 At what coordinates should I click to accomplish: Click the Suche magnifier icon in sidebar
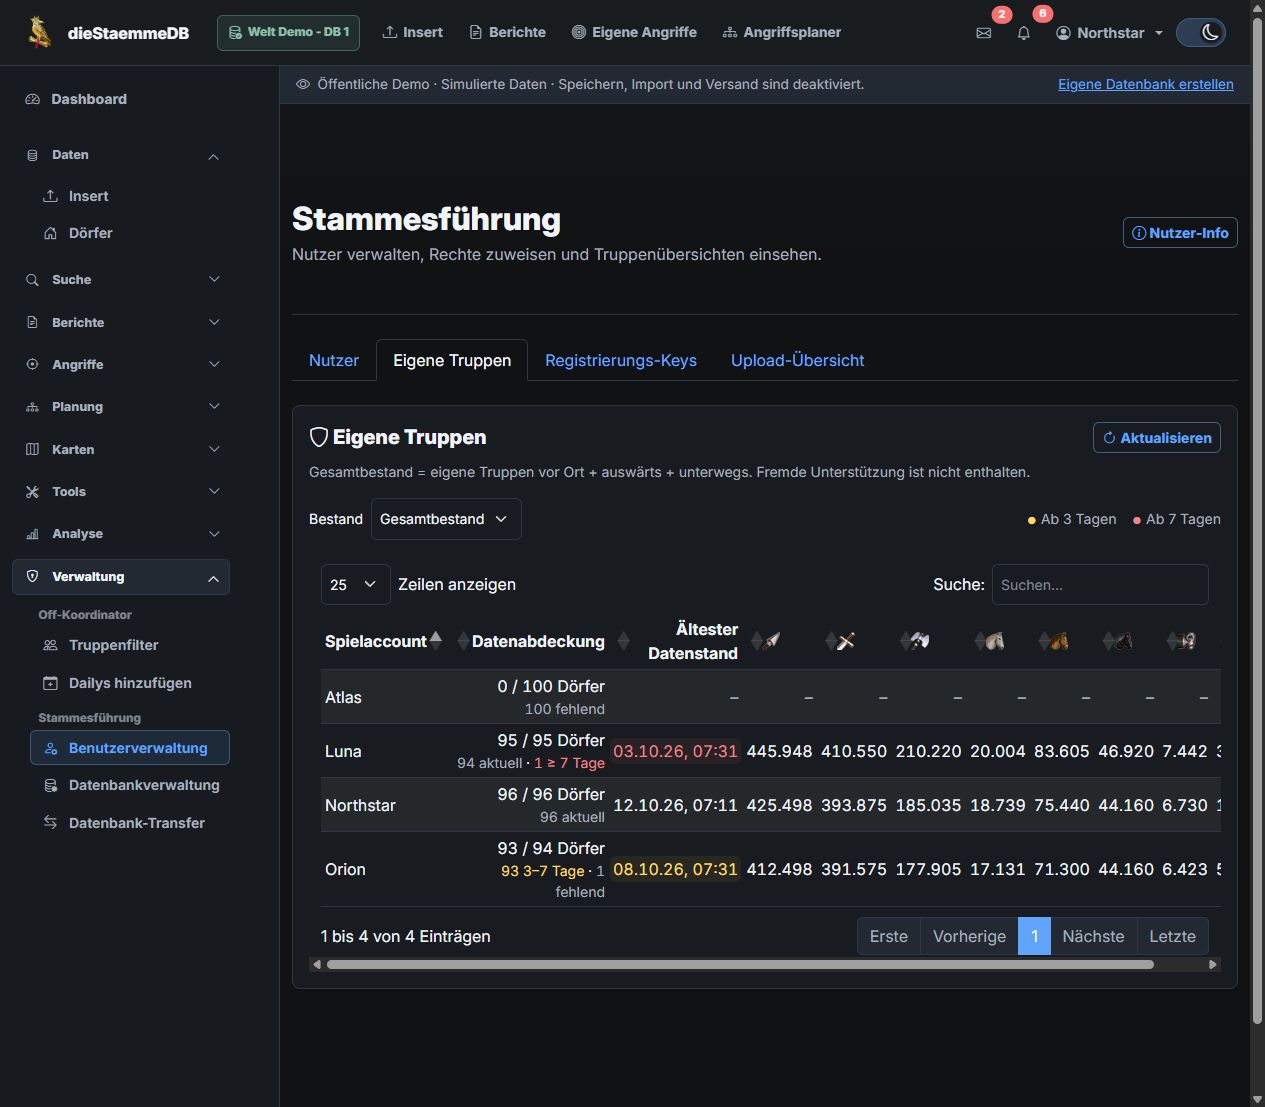click(x=32, y=280)
